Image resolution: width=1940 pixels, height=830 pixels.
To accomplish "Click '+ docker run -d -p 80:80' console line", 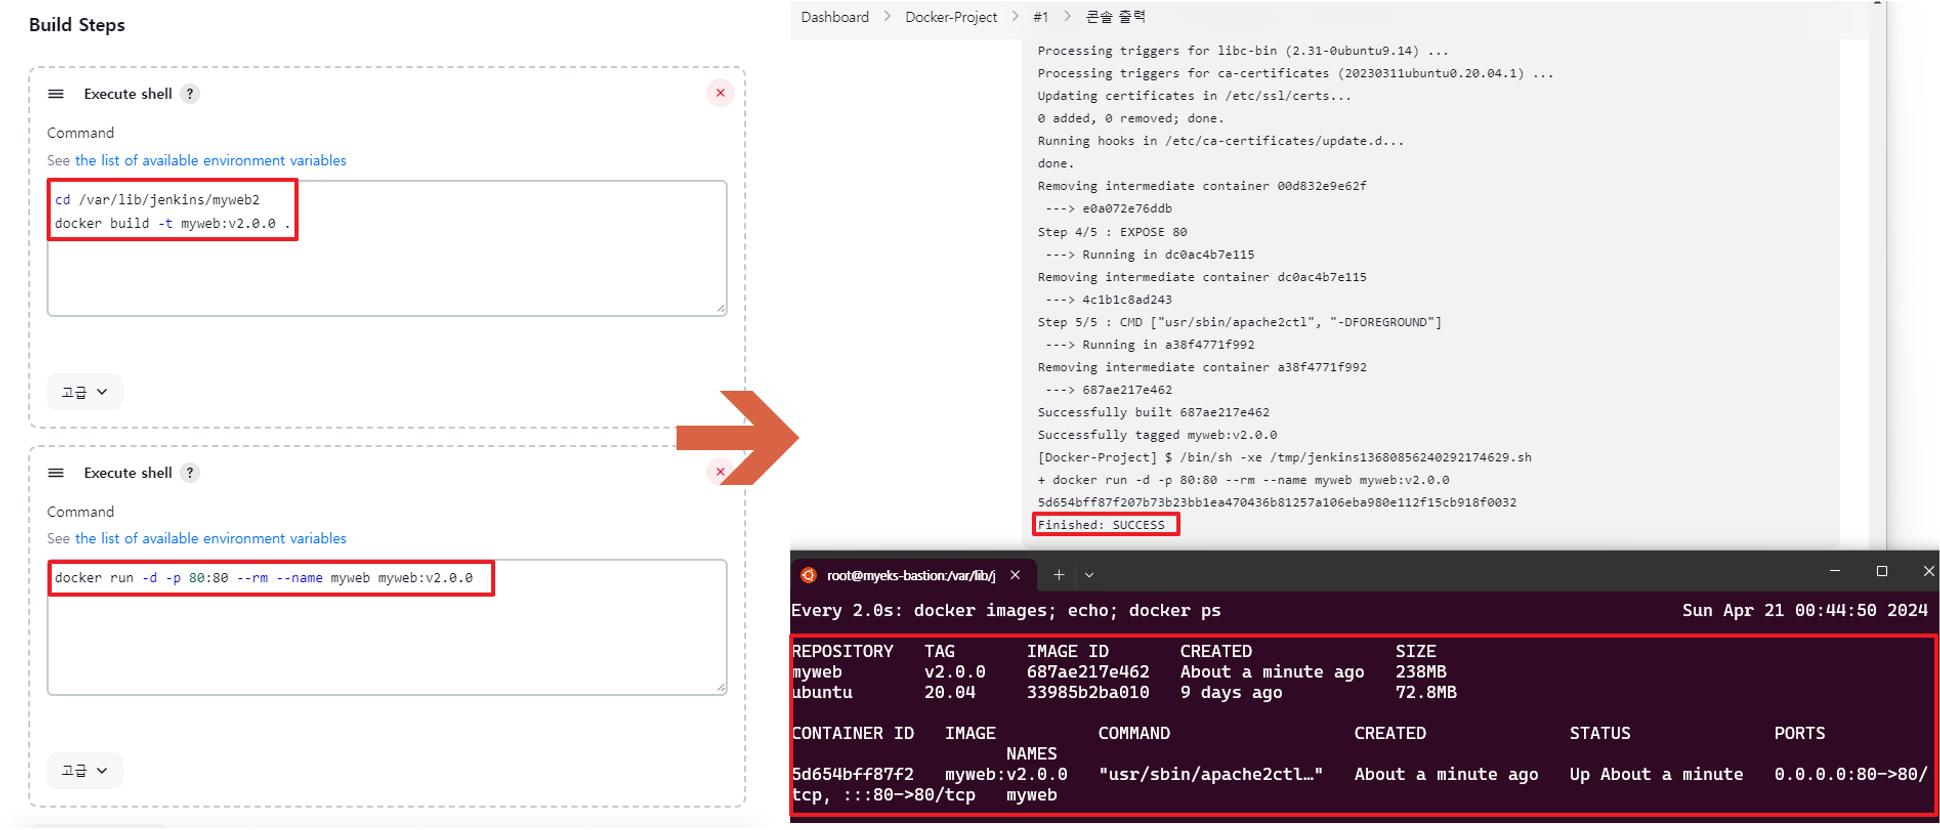I will click(1243, 480).
